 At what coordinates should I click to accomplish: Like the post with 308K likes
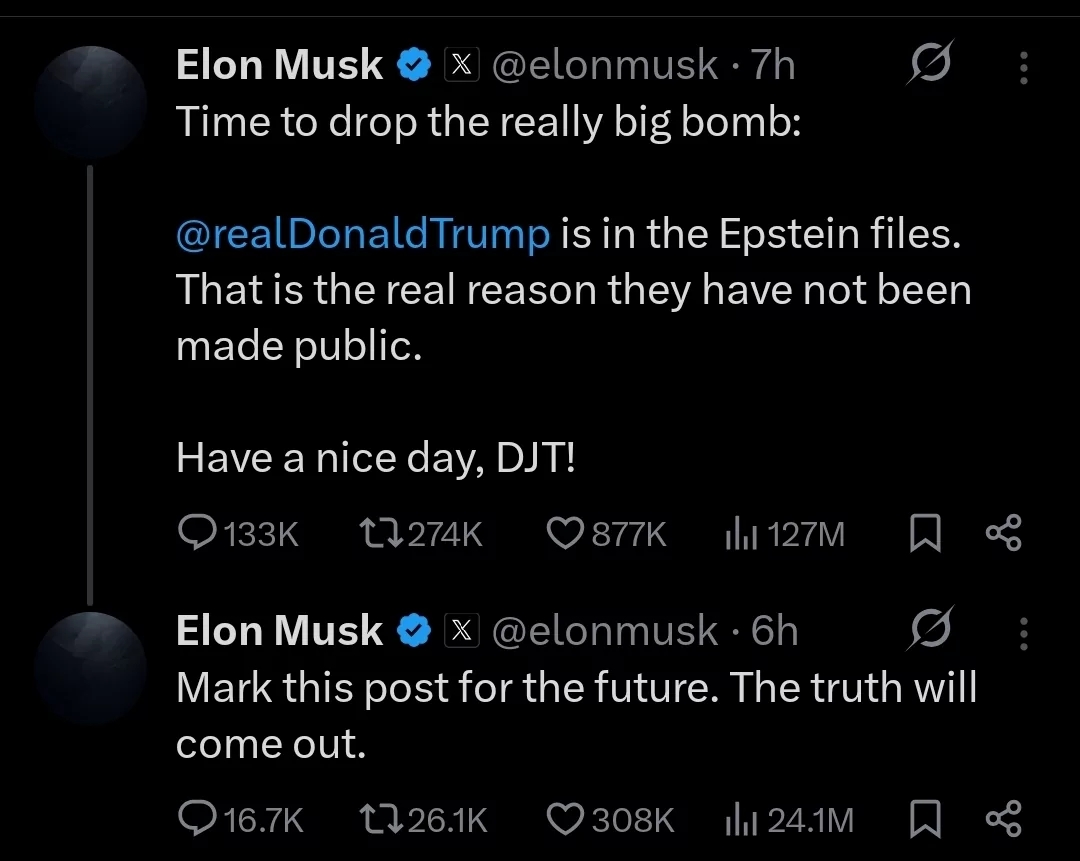[x=610, y=820]
